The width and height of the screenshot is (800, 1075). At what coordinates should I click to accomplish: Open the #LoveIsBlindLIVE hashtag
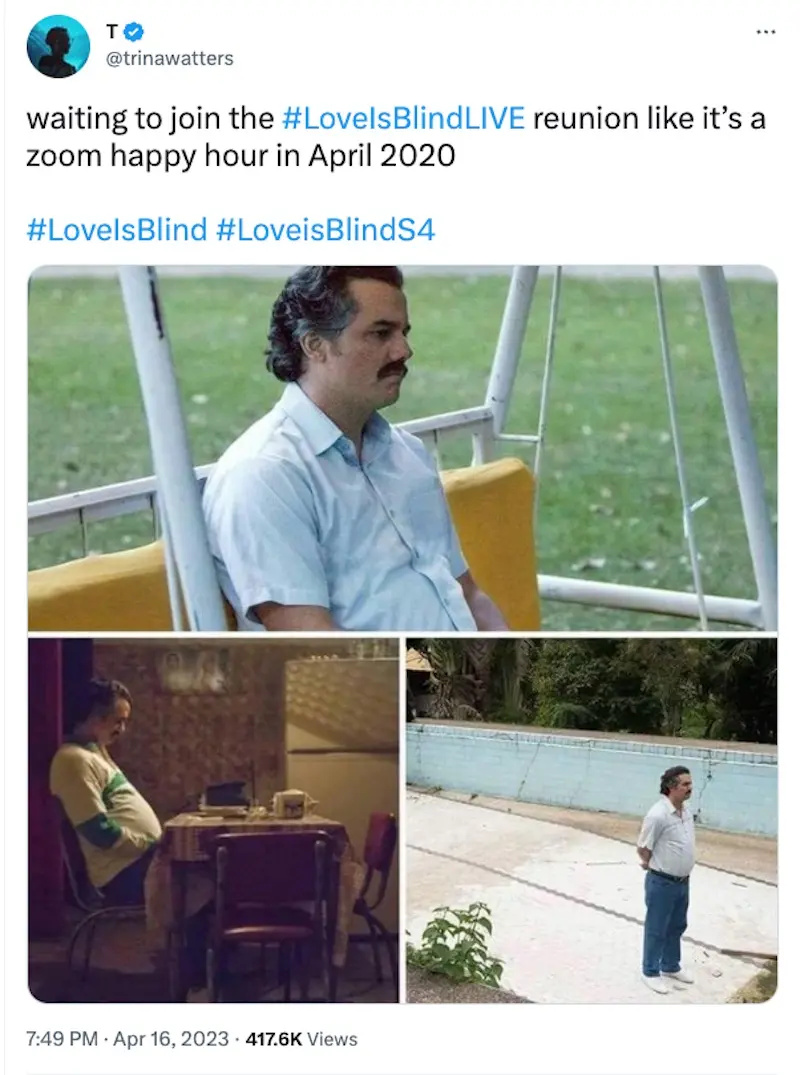pos(403,118)
